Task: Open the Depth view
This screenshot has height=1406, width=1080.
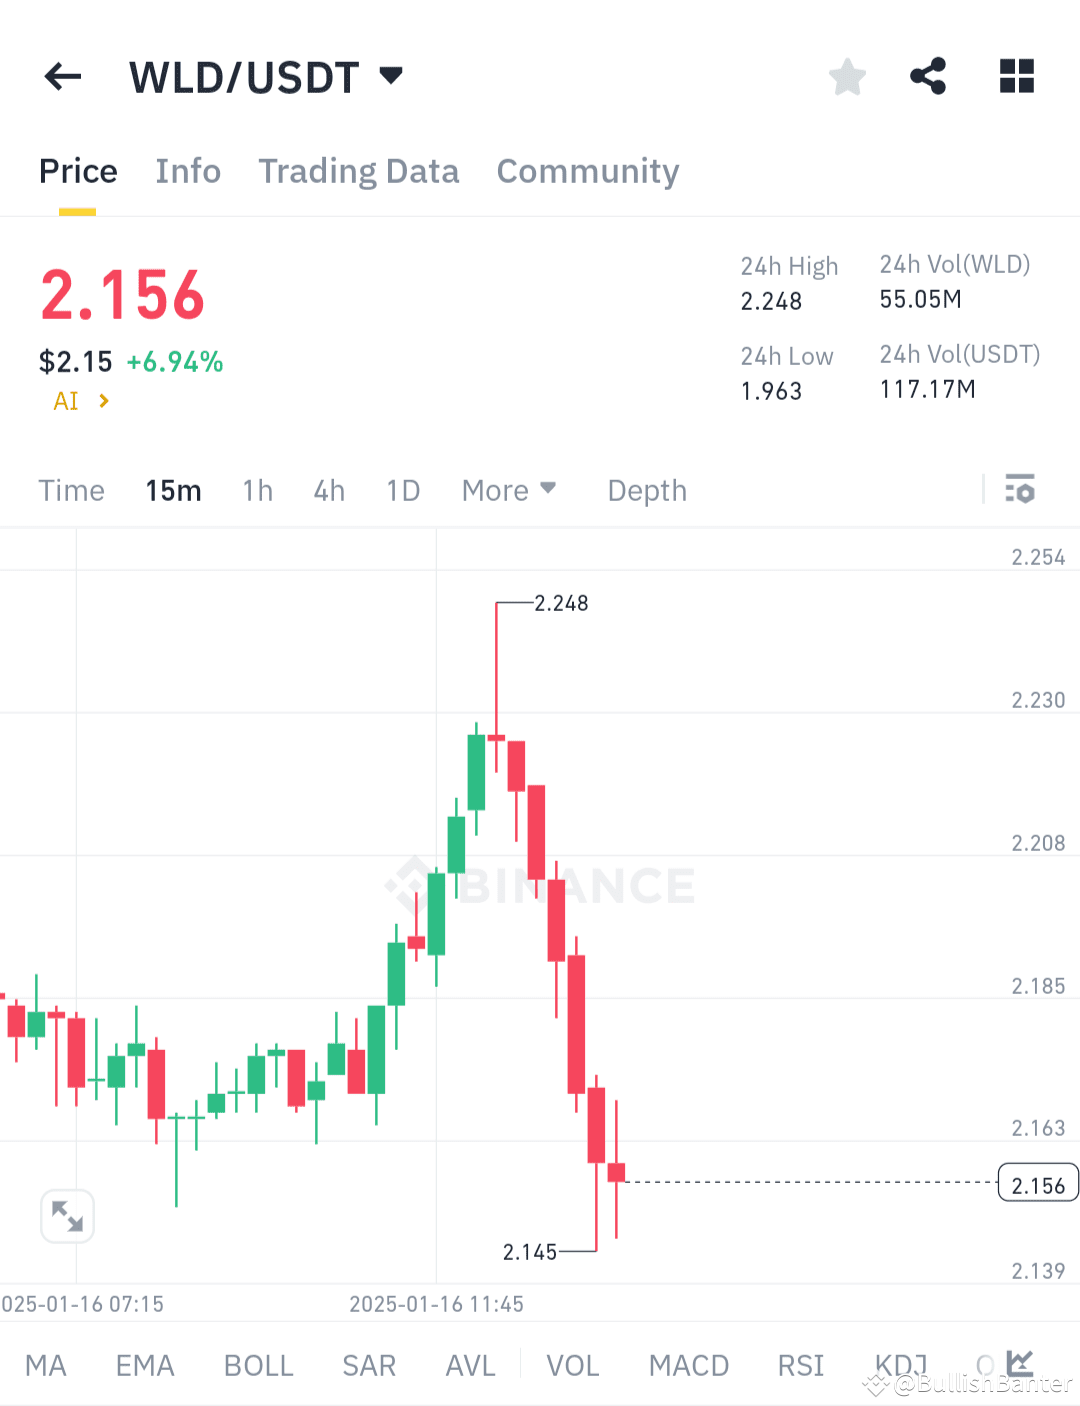Action: pos(646,490)
